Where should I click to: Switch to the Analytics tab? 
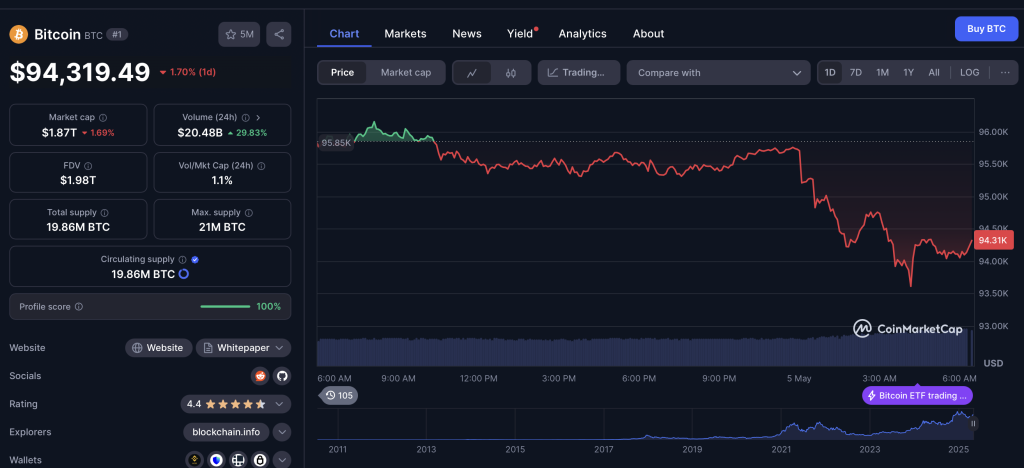583,33
